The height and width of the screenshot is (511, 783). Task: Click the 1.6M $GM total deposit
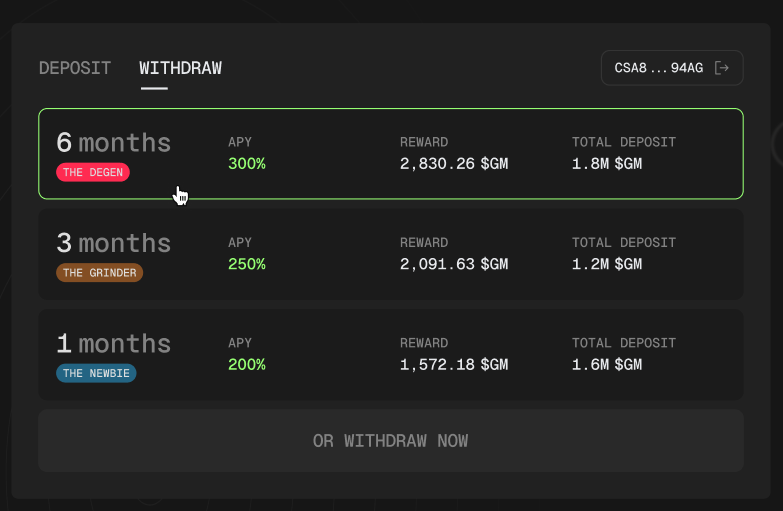point(607,364)
